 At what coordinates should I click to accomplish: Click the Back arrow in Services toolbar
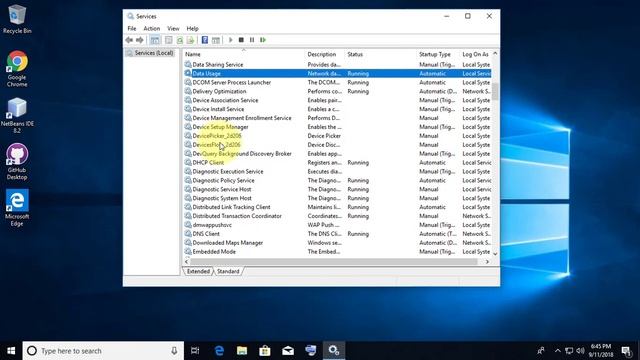tap(129, 40)
